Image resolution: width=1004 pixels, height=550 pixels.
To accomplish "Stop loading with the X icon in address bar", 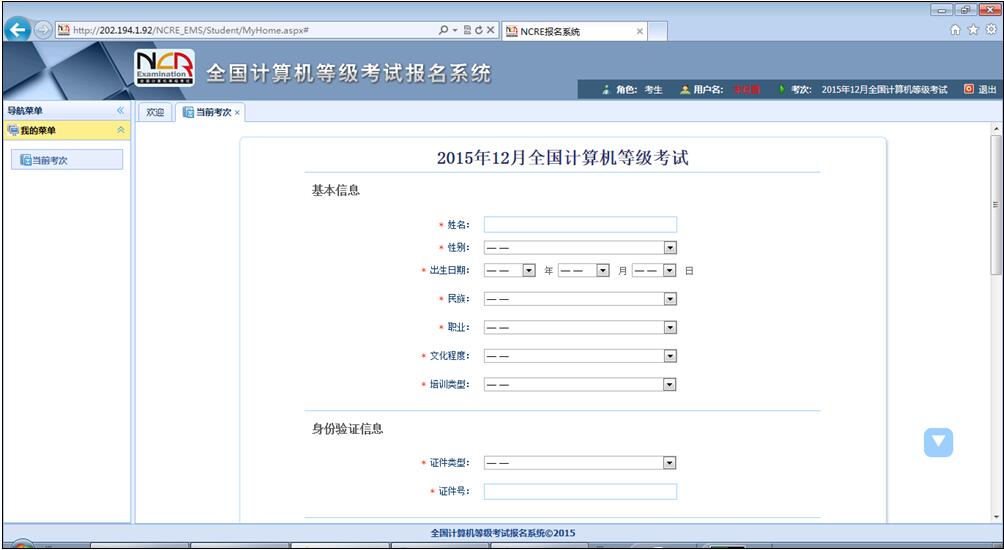I will tap(490, 30).
